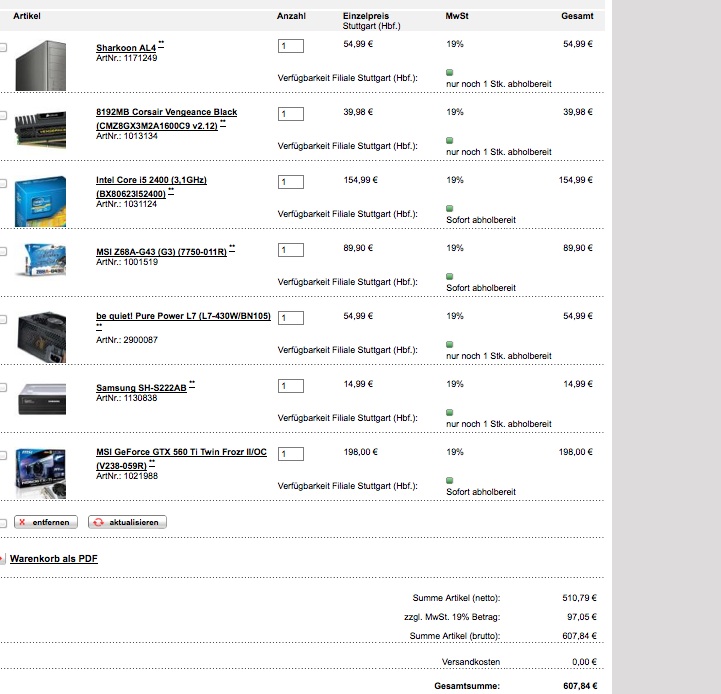Click article number ArtNr.: 1021988
This screenshot has height=694, width=721.
click(x=127, y=476)
